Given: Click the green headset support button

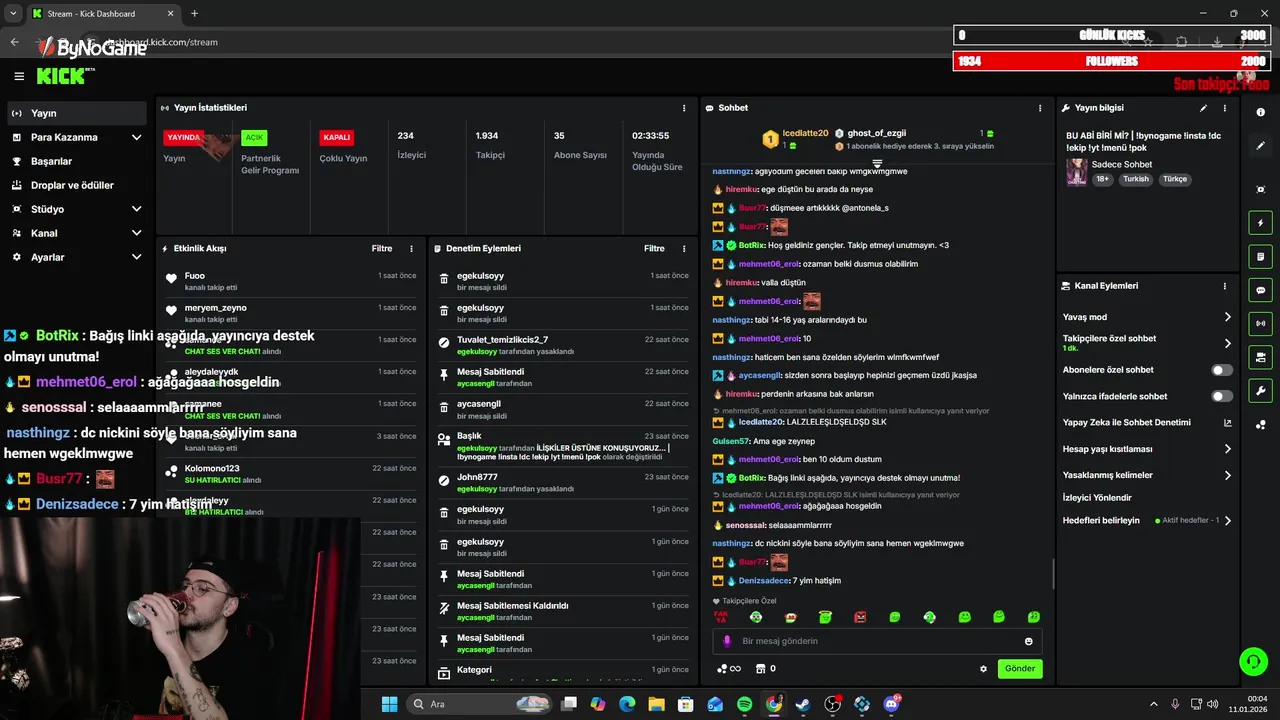Looking at the screenshot, I should coord(1253,662).
